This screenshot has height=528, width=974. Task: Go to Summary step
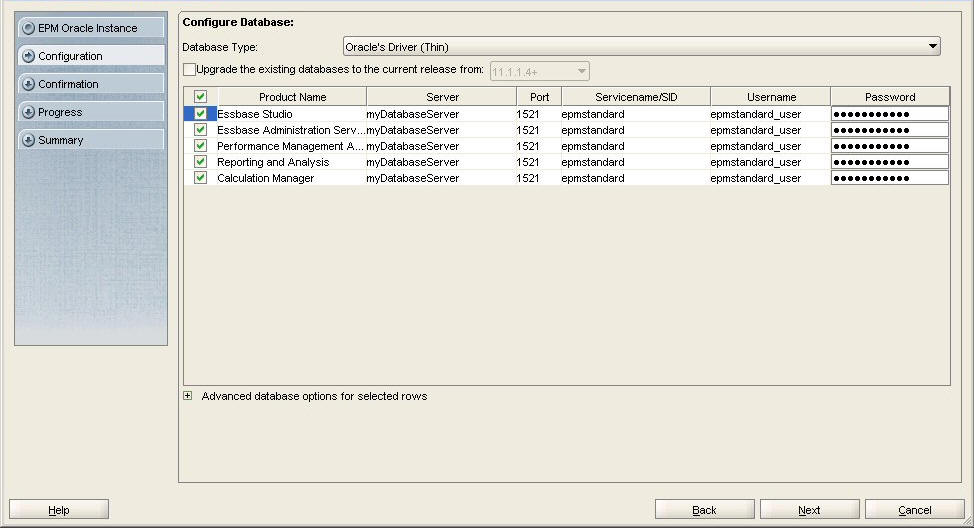(x=91, y=140)
